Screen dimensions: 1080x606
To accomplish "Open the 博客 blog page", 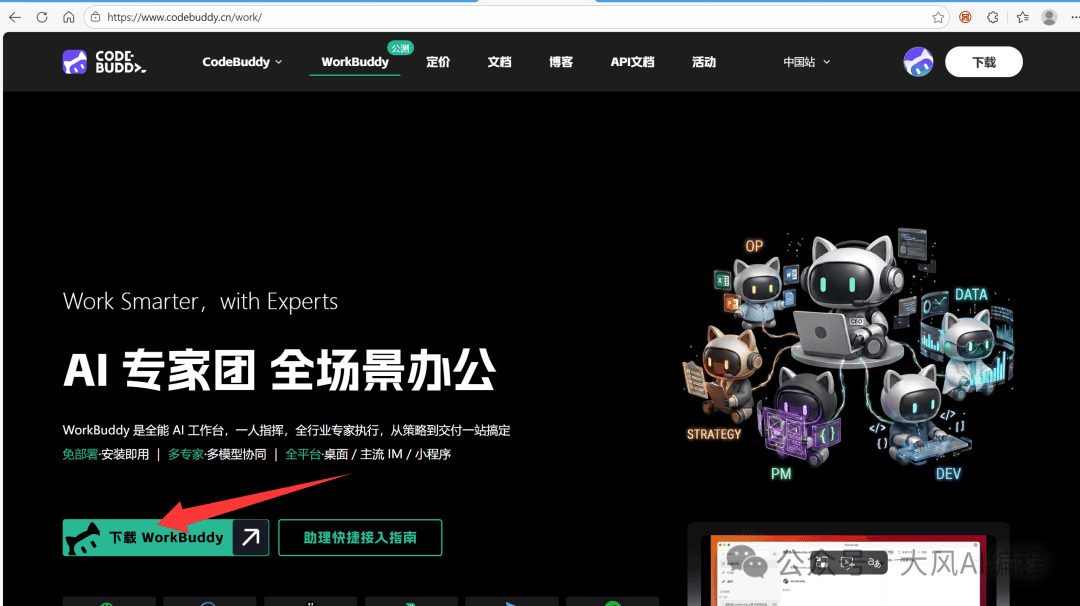I will pyautogui.click(x=561, y=62).
